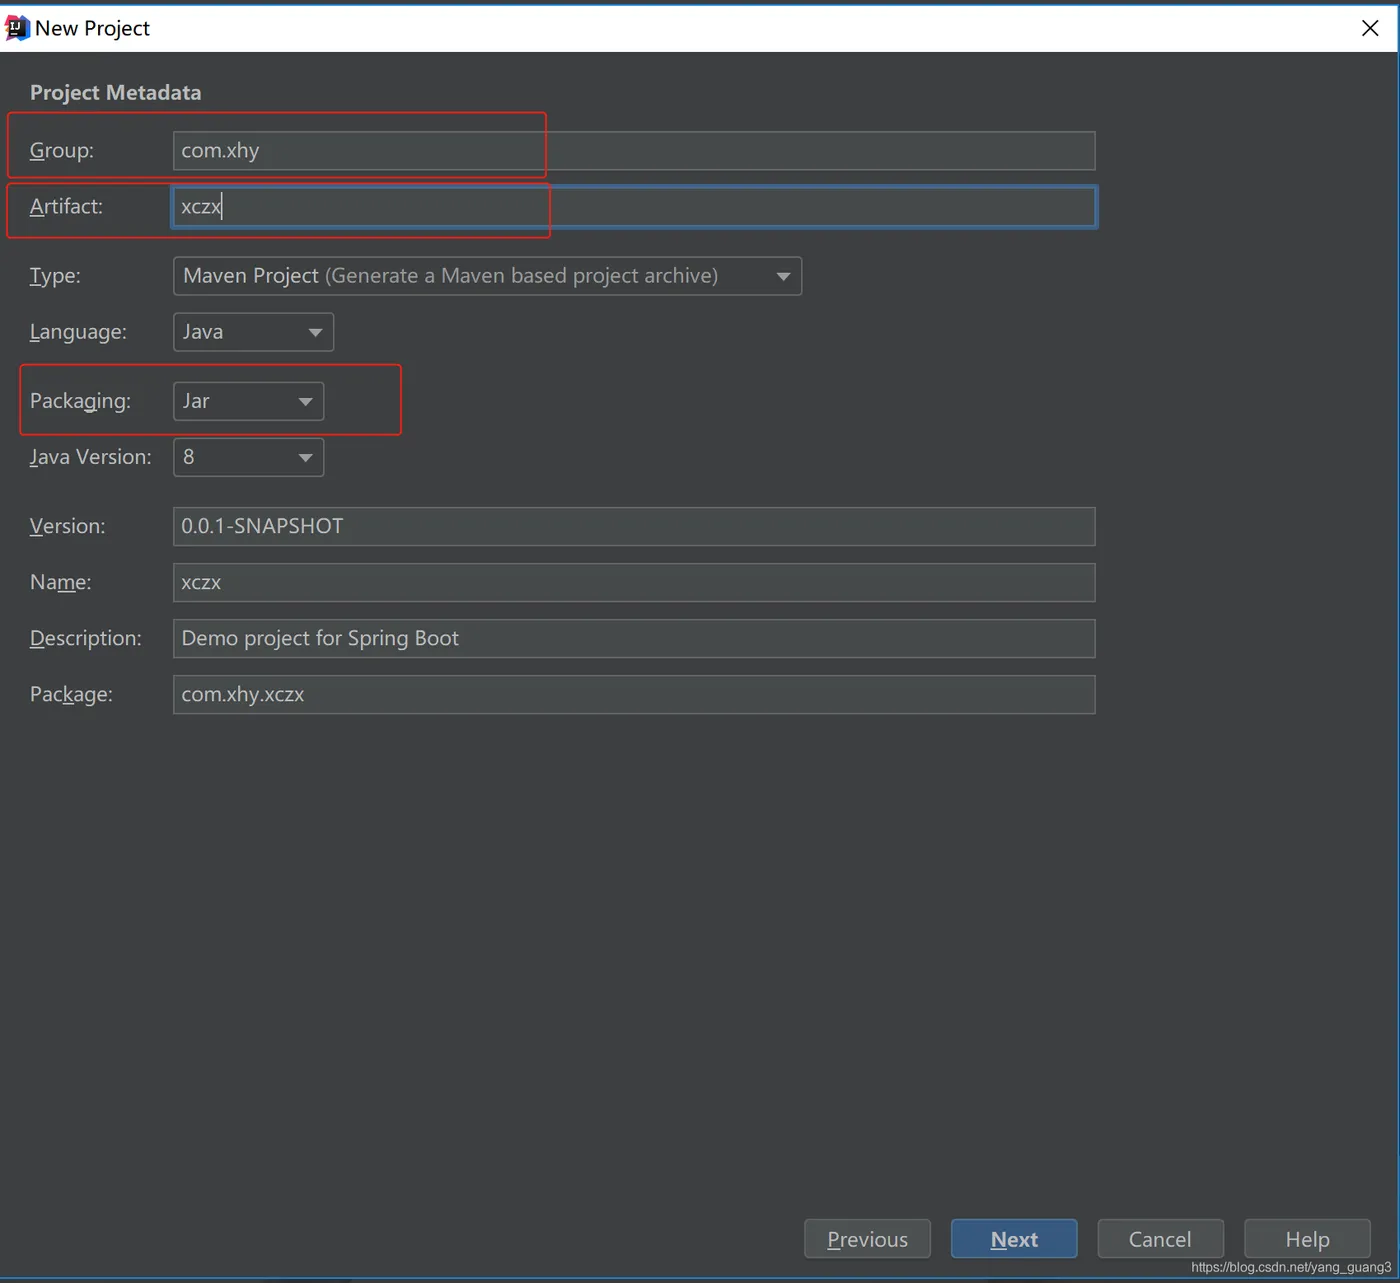Click the Artifact input field
The image size is (1400, 1283).
tap(634, 207)
